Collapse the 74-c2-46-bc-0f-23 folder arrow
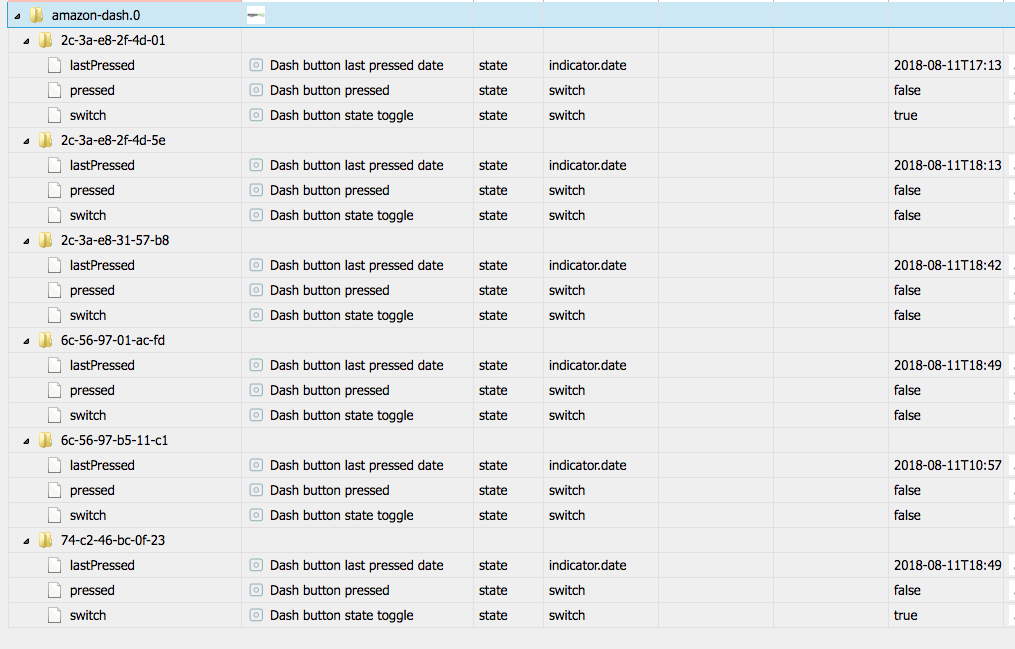The height and width of the screenshot is (649, 1015). [x=27, y=541]
